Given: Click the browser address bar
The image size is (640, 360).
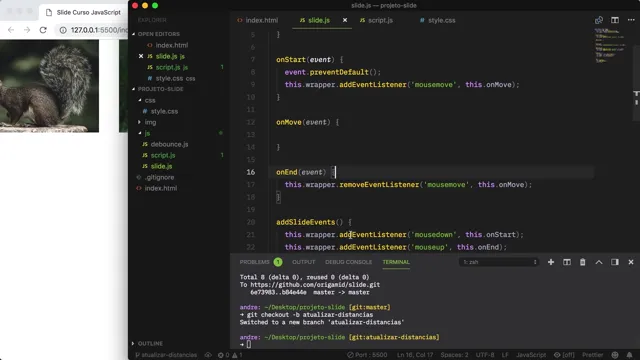Looking at the screenshot, I should click(x=93, y=30).
